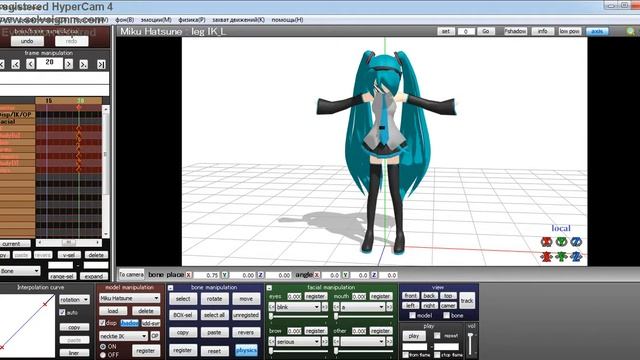
Task: Go to previous frame with single left arrow
Action: 30,64
